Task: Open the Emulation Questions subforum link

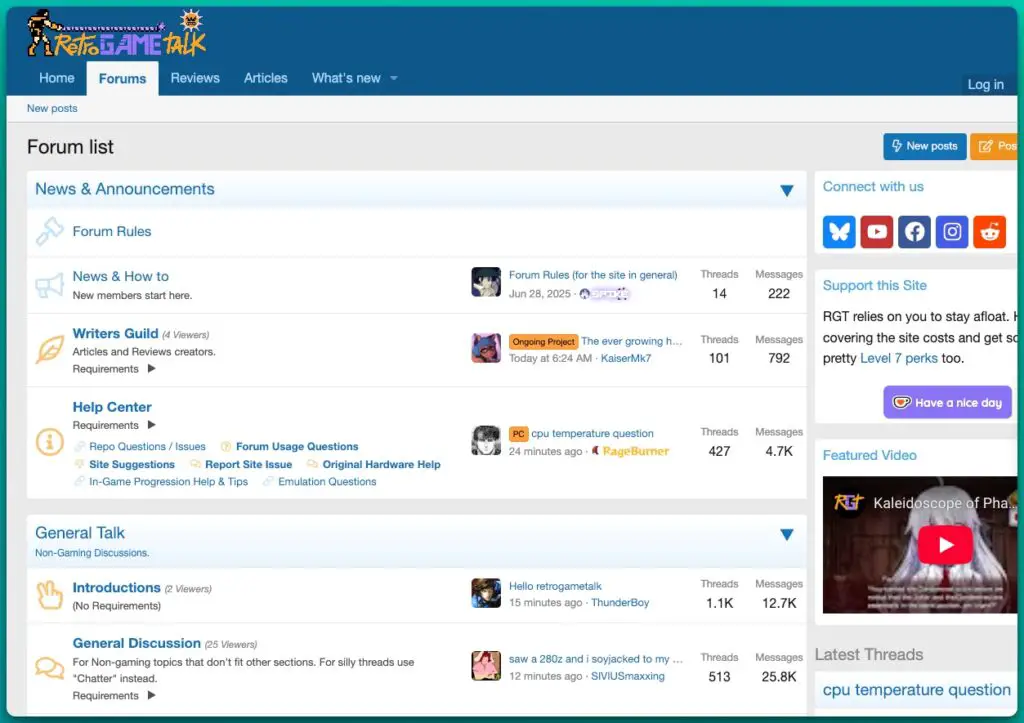Action: 327,482
